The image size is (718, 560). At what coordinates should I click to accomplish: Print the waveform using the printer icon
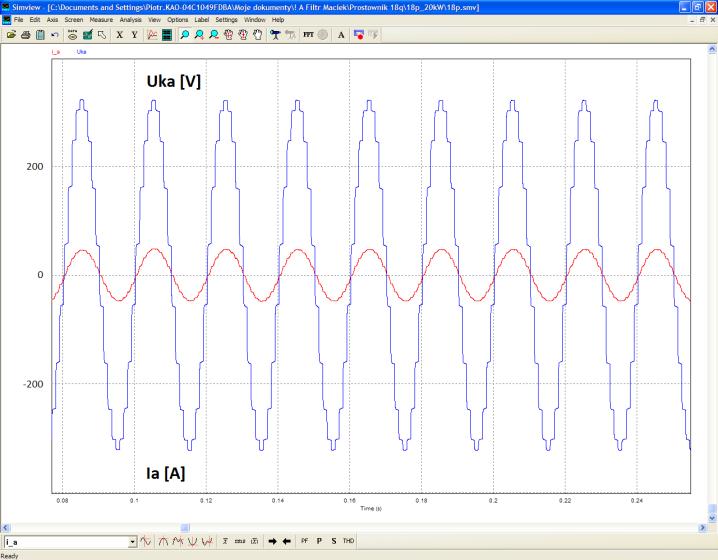click(26, 34)
